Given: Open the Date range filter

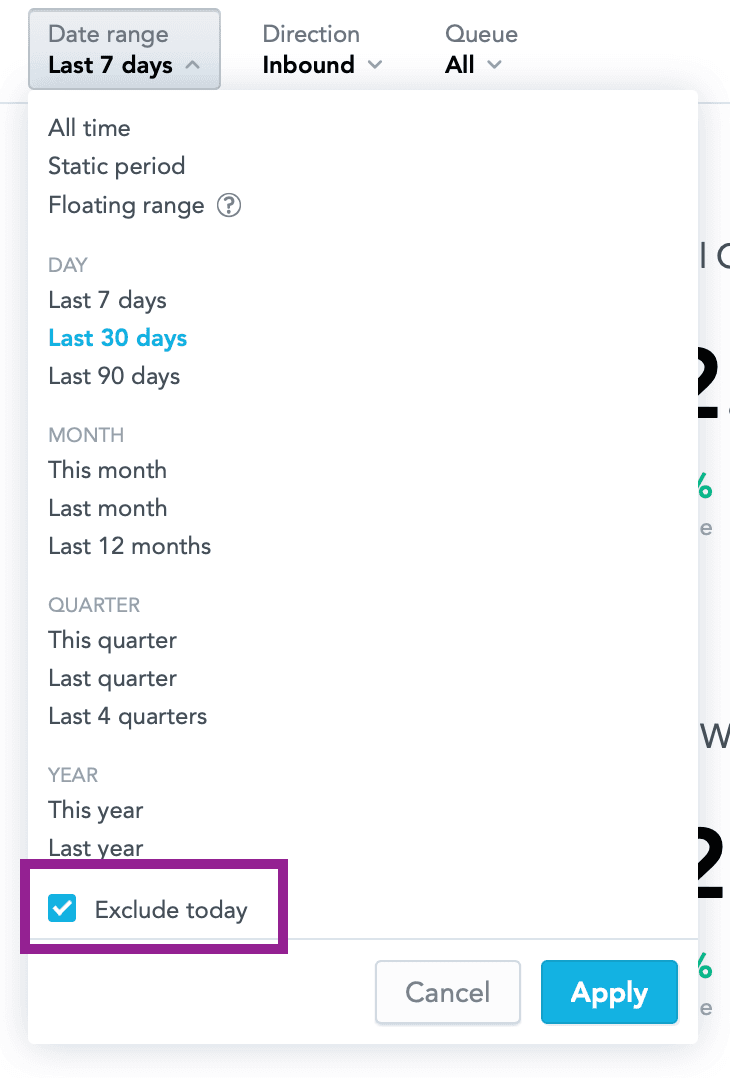Looking at the screenshot, I should pos(107,49).
